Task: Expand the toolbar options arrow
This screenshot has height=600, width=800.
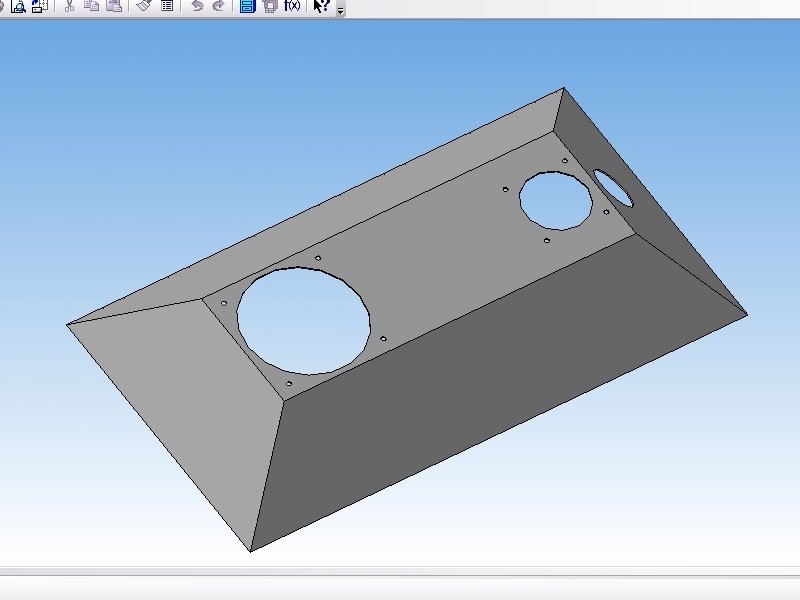Action: coord(340,10)
